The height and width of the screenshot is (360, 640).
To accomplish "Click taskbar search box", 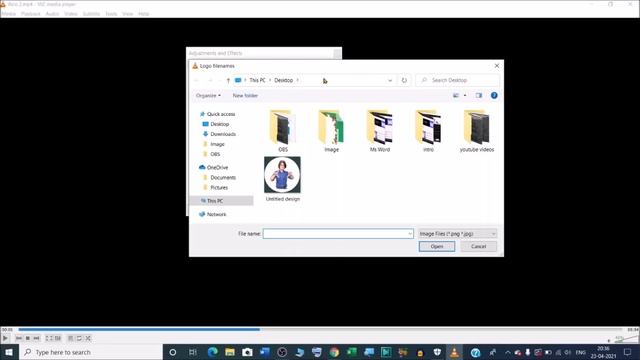I will click(x=91, y=352).
